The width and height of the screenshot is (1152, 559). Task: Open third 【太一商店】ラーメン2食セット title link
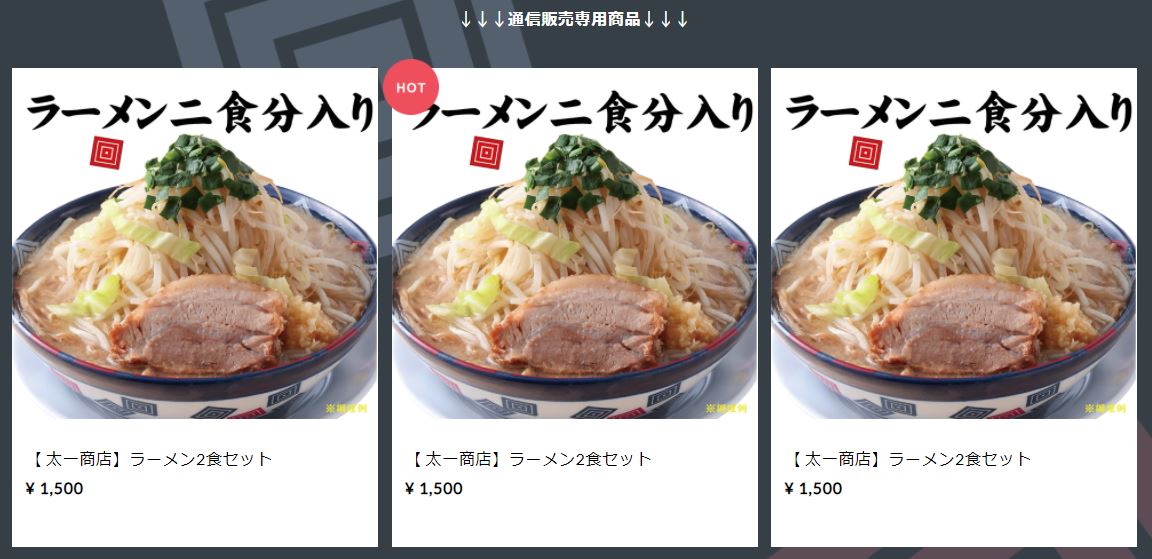tap(908, 460)
